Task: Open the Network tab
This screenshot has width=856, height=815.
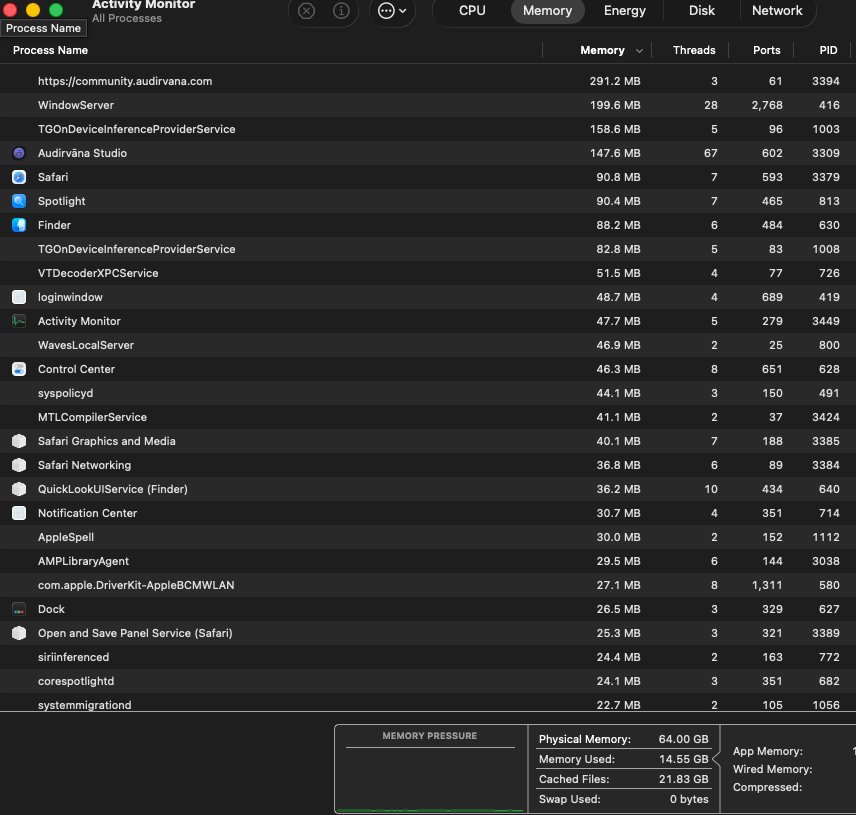Action: [777, 10]
